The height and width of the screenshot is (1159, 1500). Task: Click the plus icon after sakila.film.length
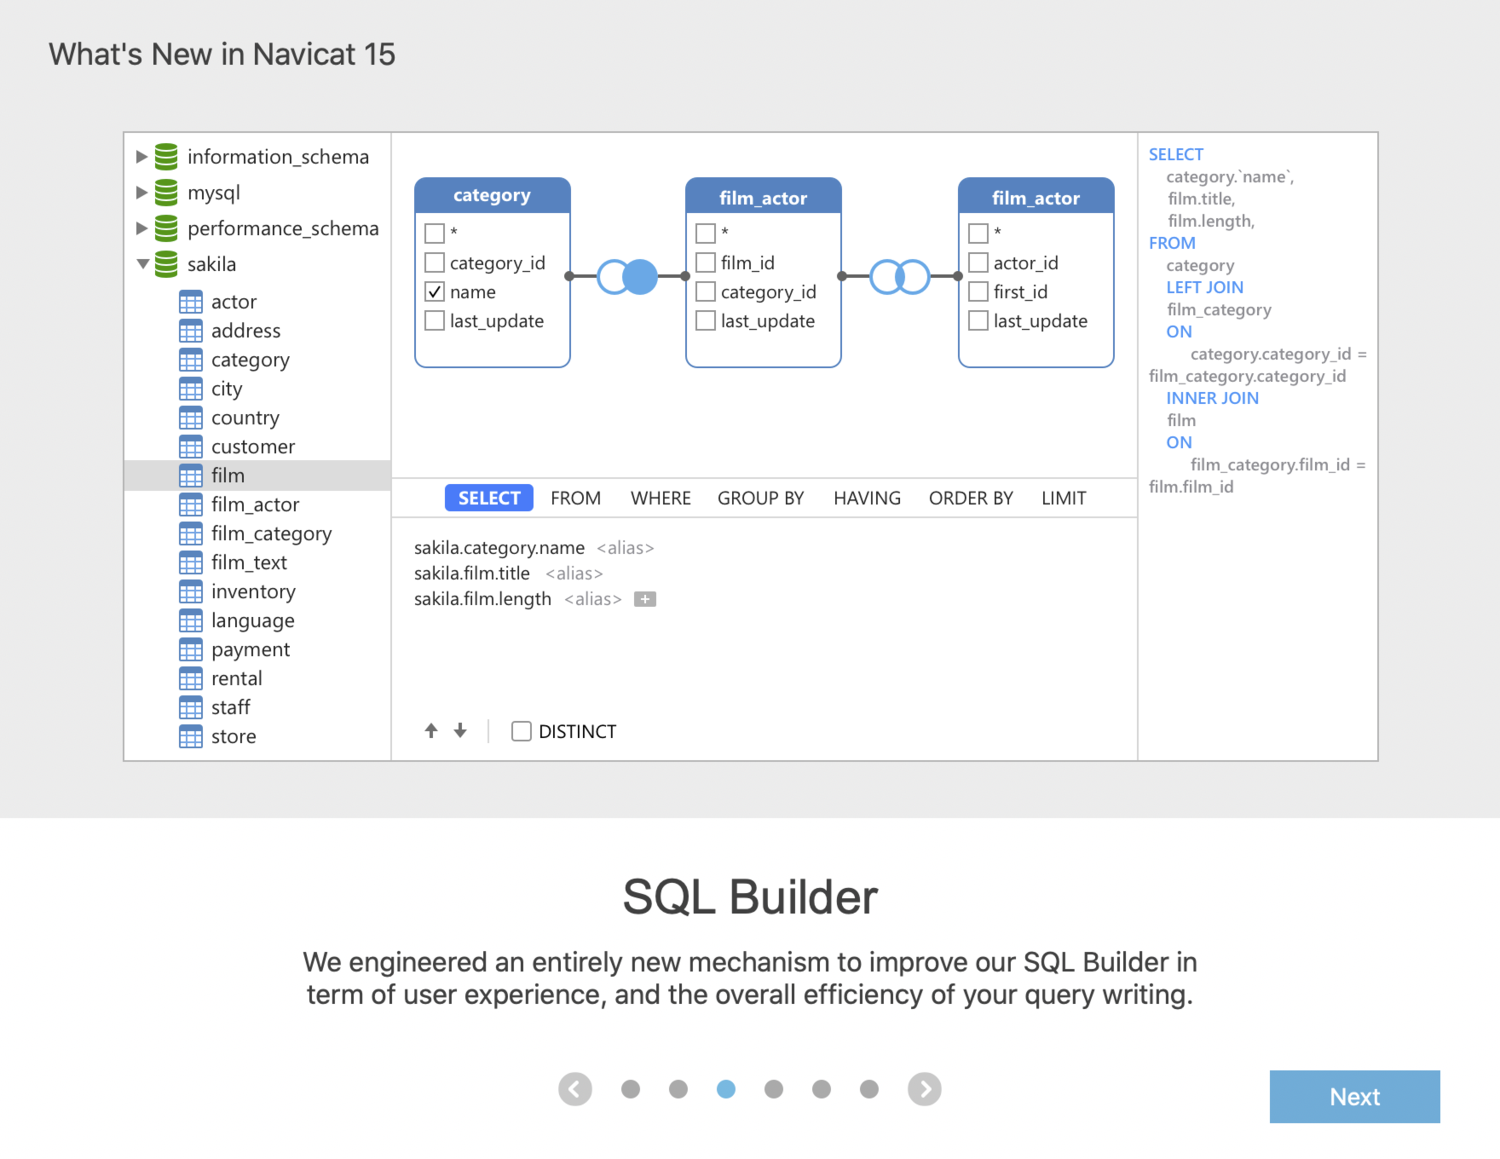(645, 599)
